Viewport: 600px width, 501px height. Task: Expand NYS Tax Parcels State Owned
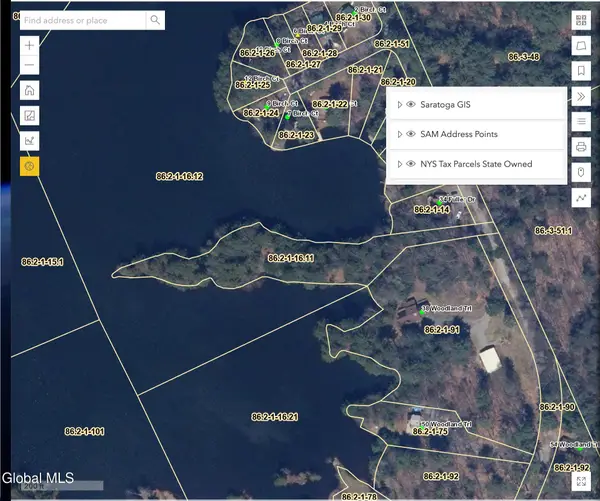(399, 163)
